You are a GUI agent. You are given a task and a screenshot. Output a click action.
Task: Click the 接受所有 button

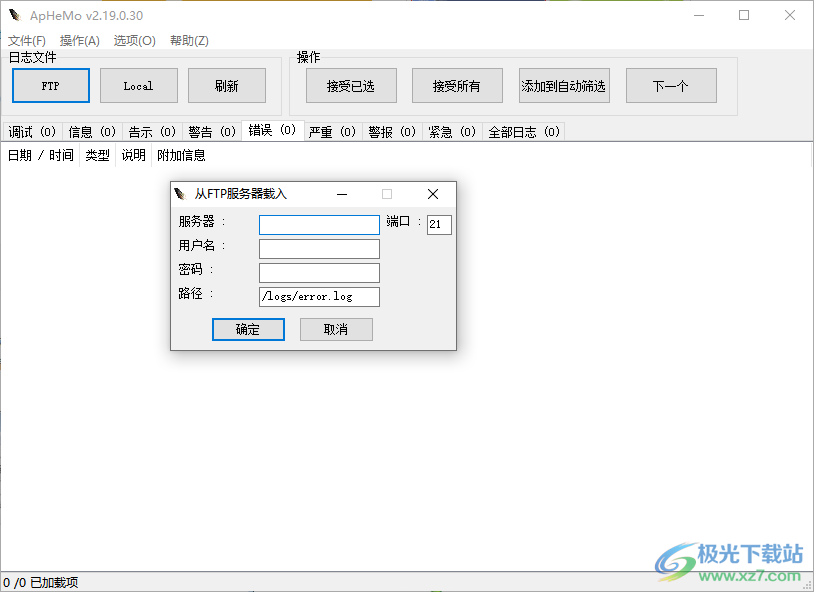(457, 86)
